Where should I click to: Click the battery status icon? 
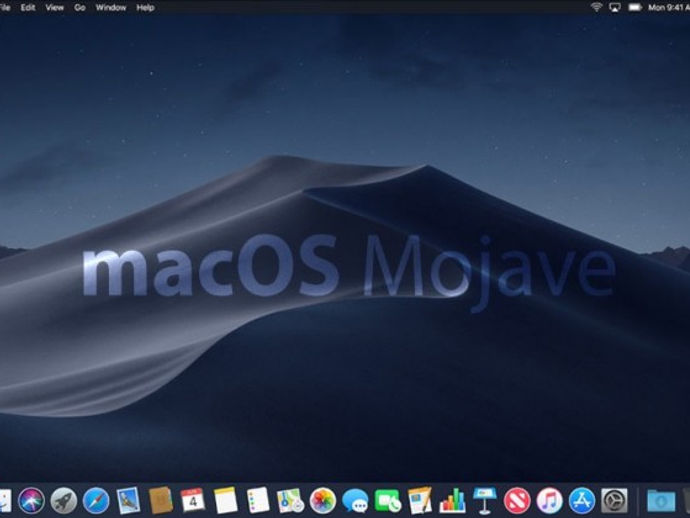[x=635, y=7]
